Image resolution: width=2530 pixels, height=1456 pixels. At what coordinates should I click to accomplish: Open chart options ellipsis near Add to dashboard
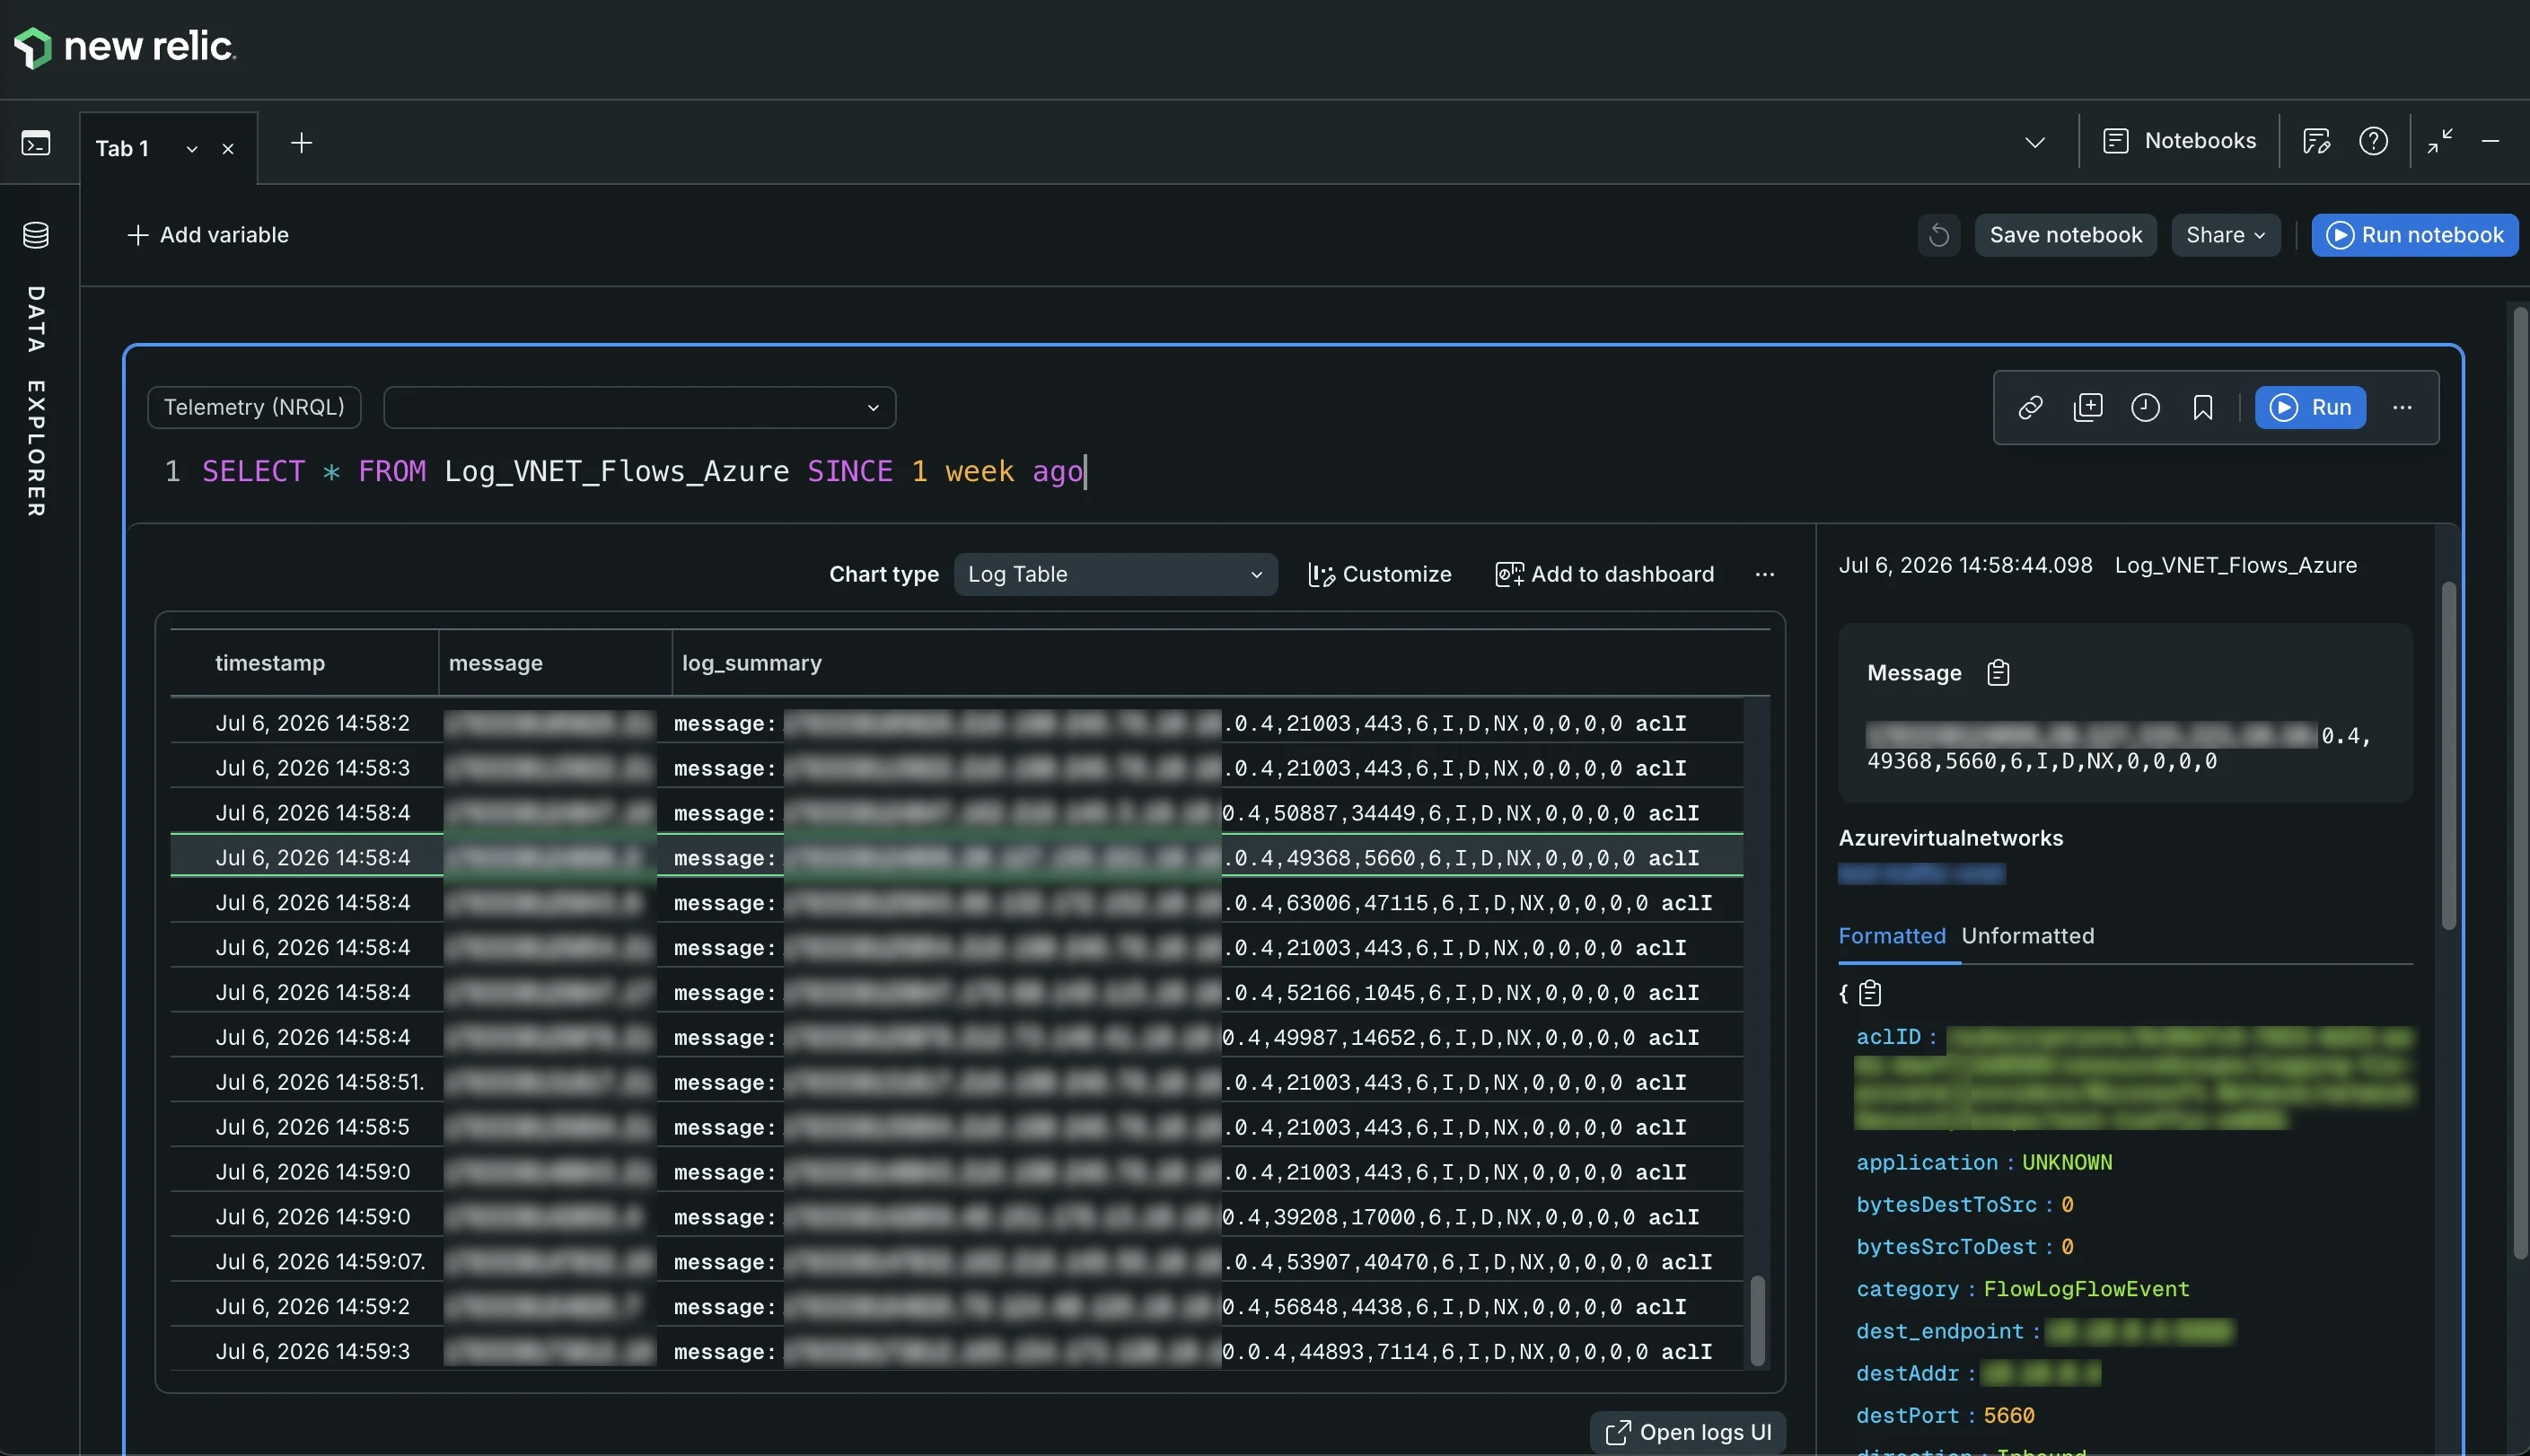pyautogui.click(x=1765, y=574)
